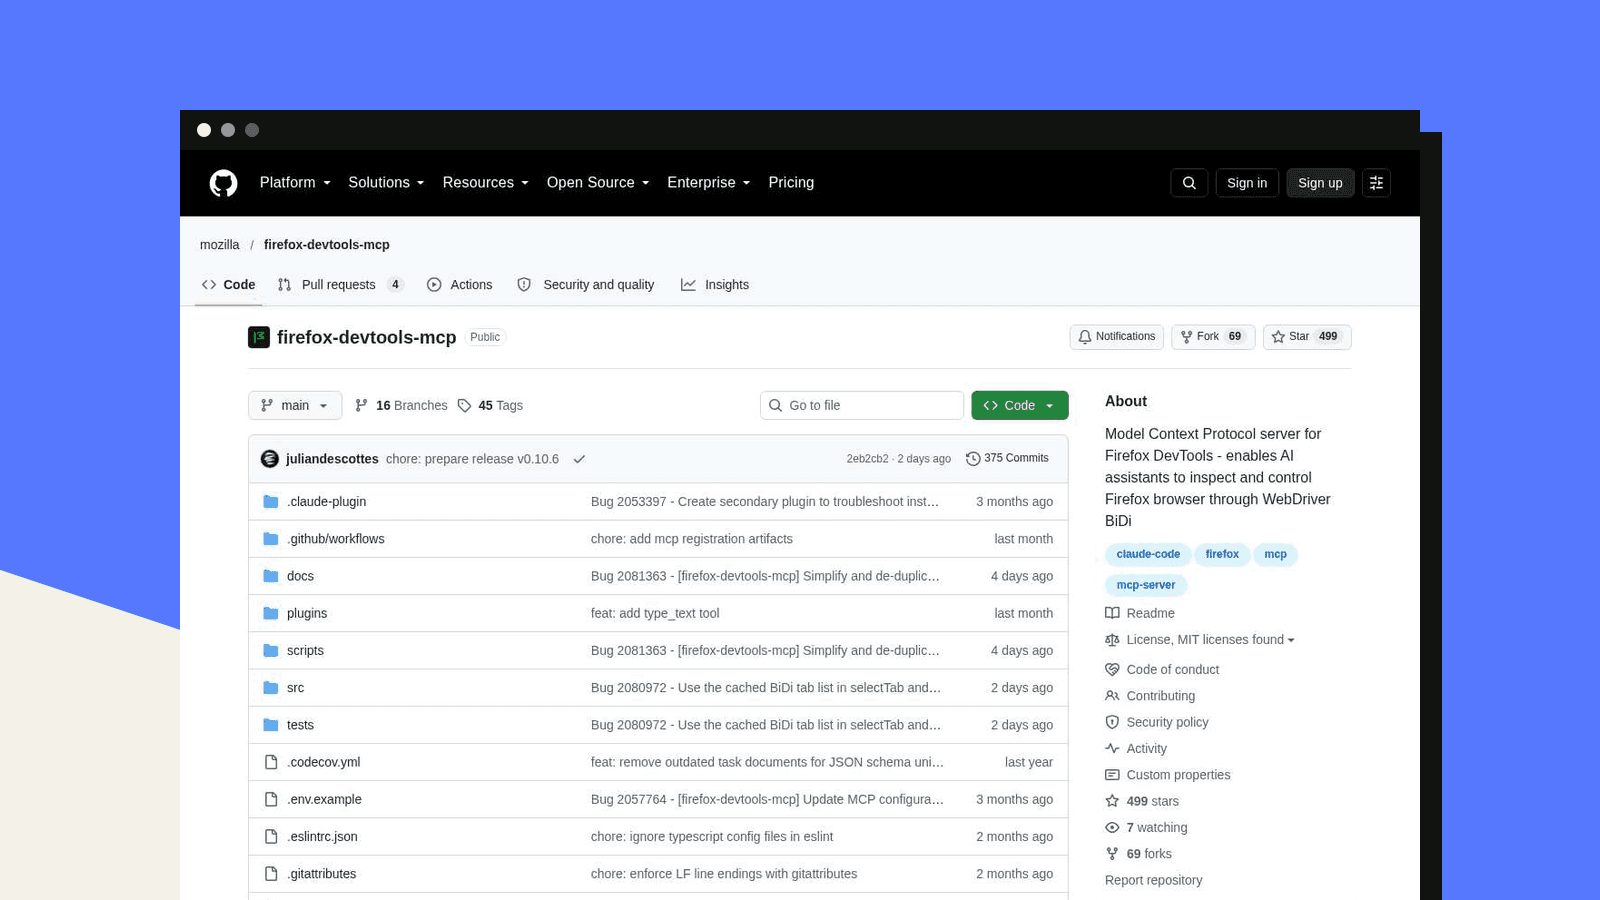Viewport: 1600px width, 900px height.
Task: Click the commit status checkmark icon
Action: [x=579, y=459]
